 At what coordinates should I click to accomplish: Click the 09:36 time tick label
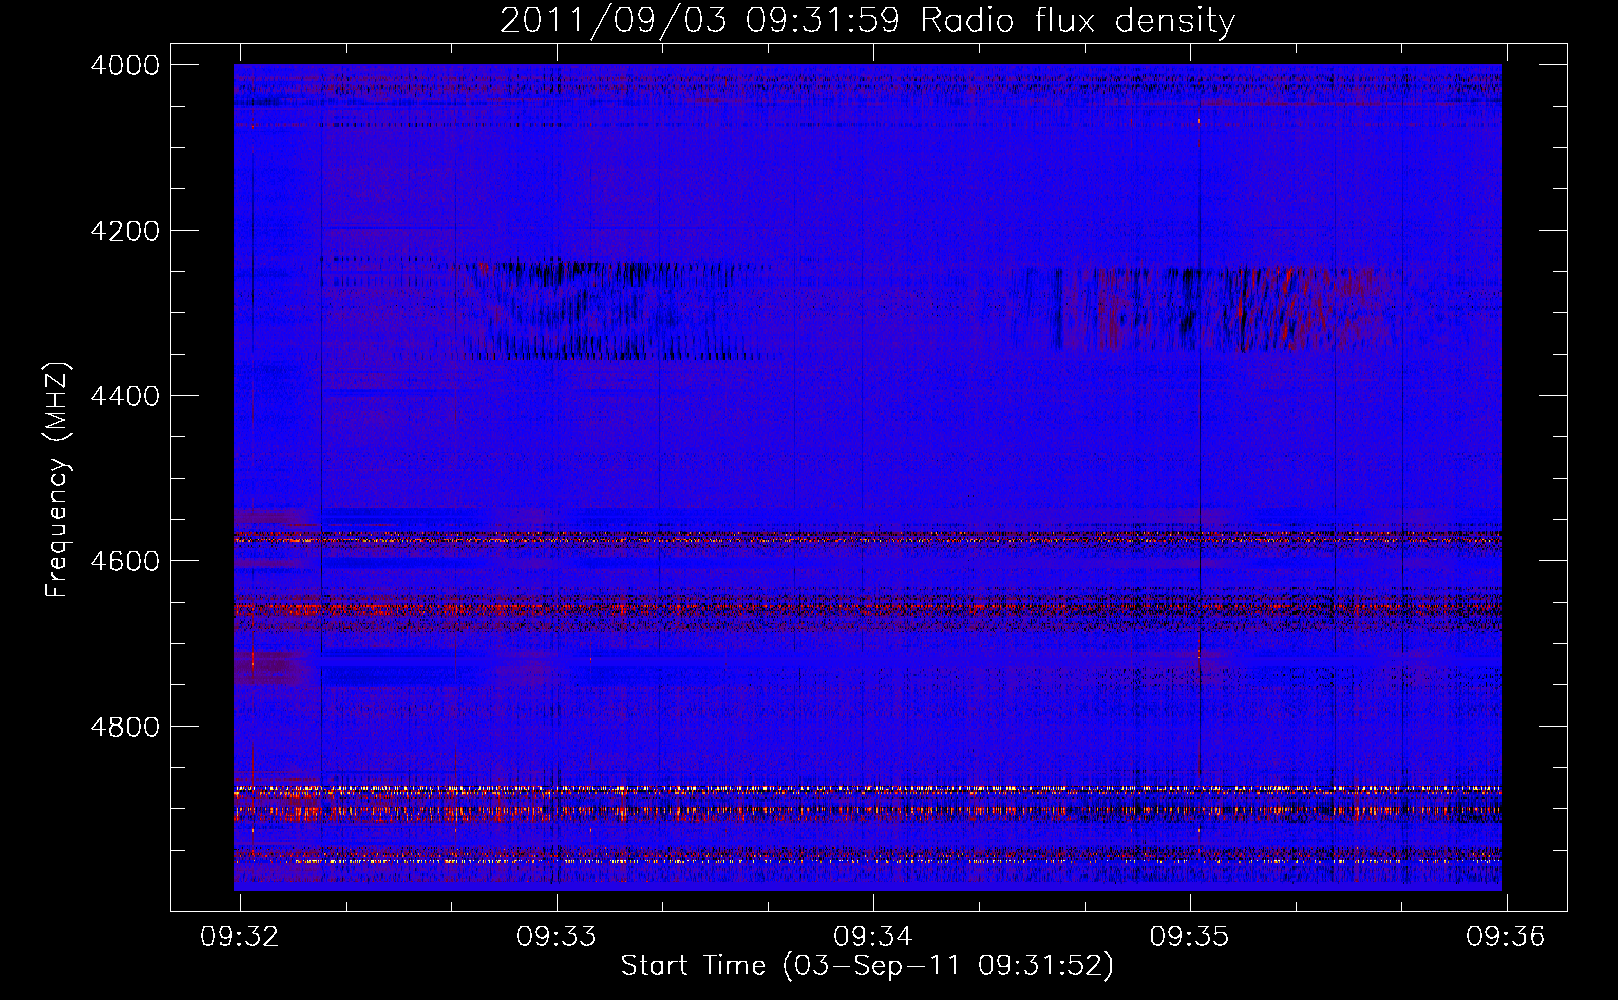[x=1506, y=936]
